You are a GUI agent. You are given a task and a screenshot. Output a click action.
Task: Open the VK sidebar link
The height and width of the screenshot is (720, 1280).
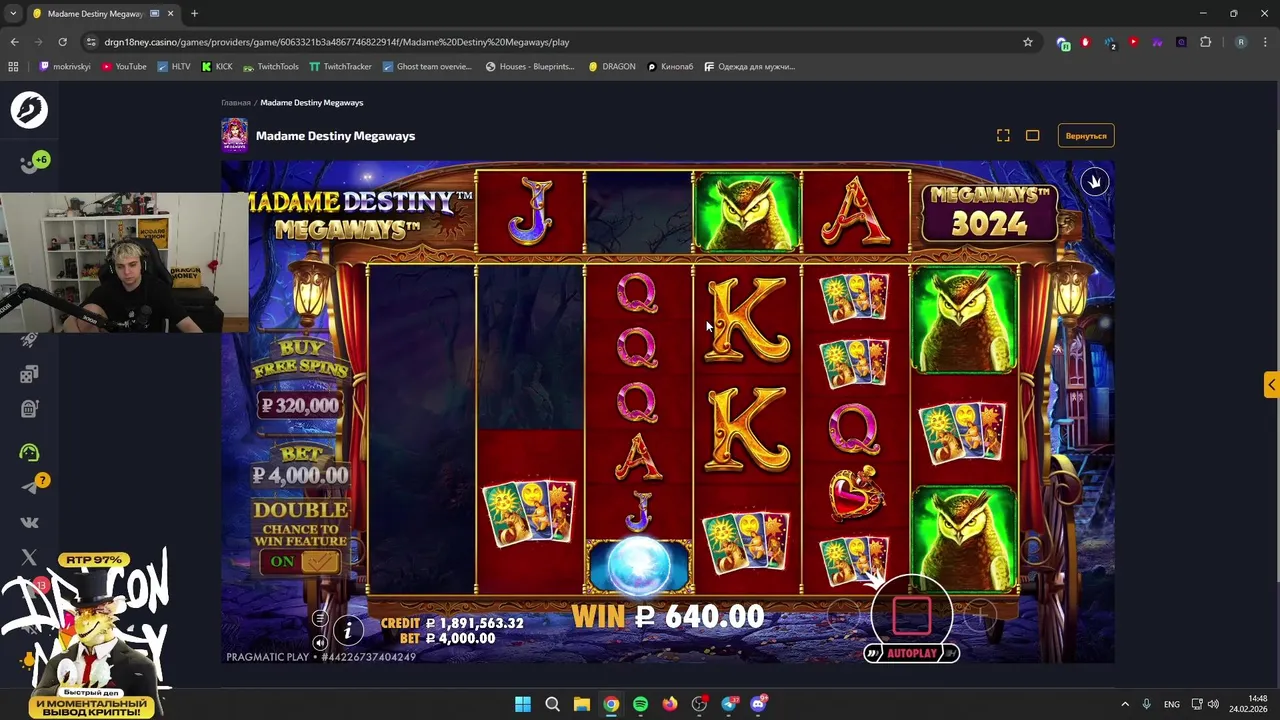(x=29, y=522)
